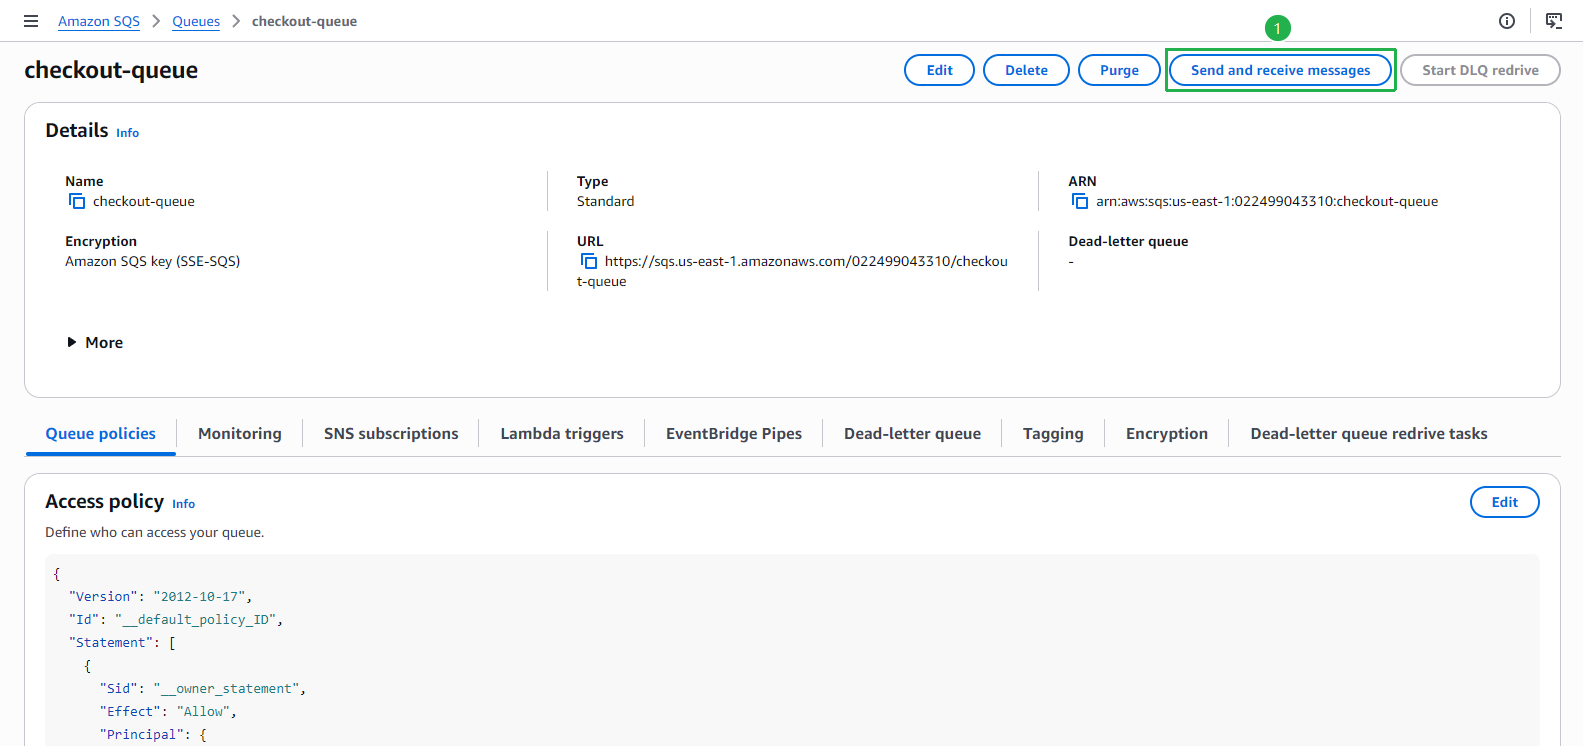This screenshot has height=746, width=1583.
Task: Click Start DLQ redrive button
Action: 1480,70
